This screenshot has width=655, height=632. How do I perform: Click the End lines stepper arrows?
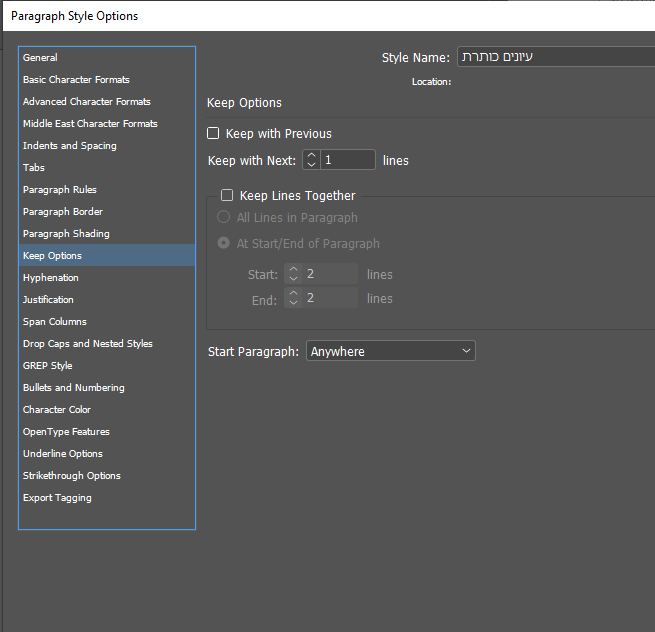293,298
